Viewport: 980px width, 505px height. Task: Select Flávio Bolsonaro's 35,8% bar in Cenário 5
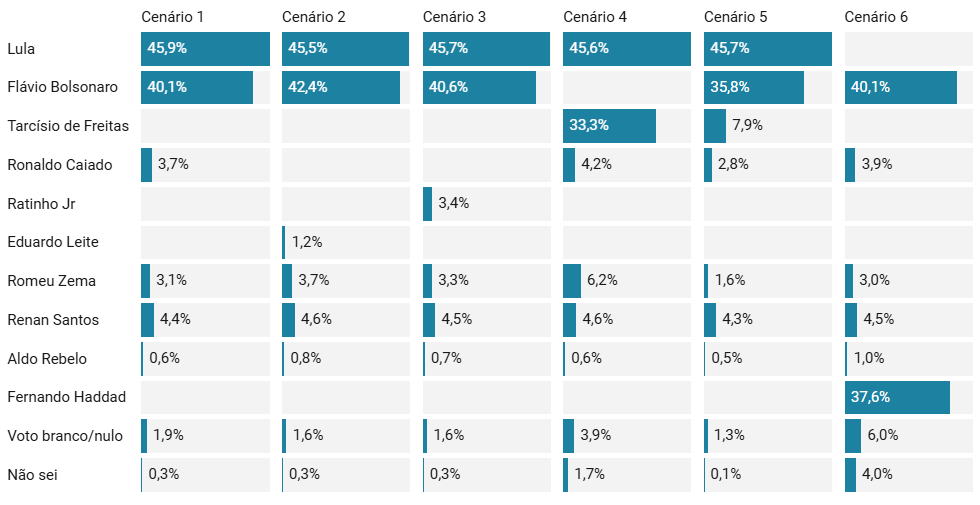pyautogui.click(x=753, y=87)
